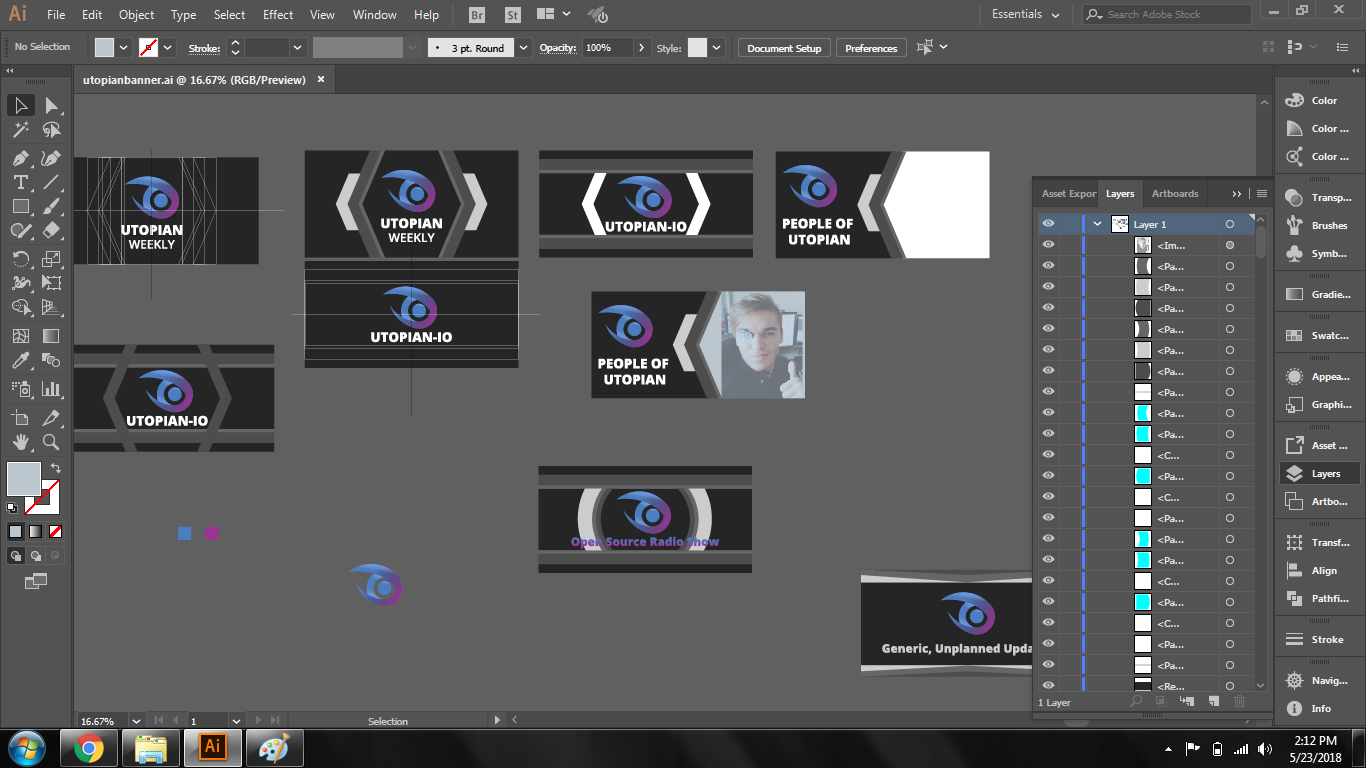The image size is (1366, 768).
Task: Choose the Lasso tool
Action: 51,130
